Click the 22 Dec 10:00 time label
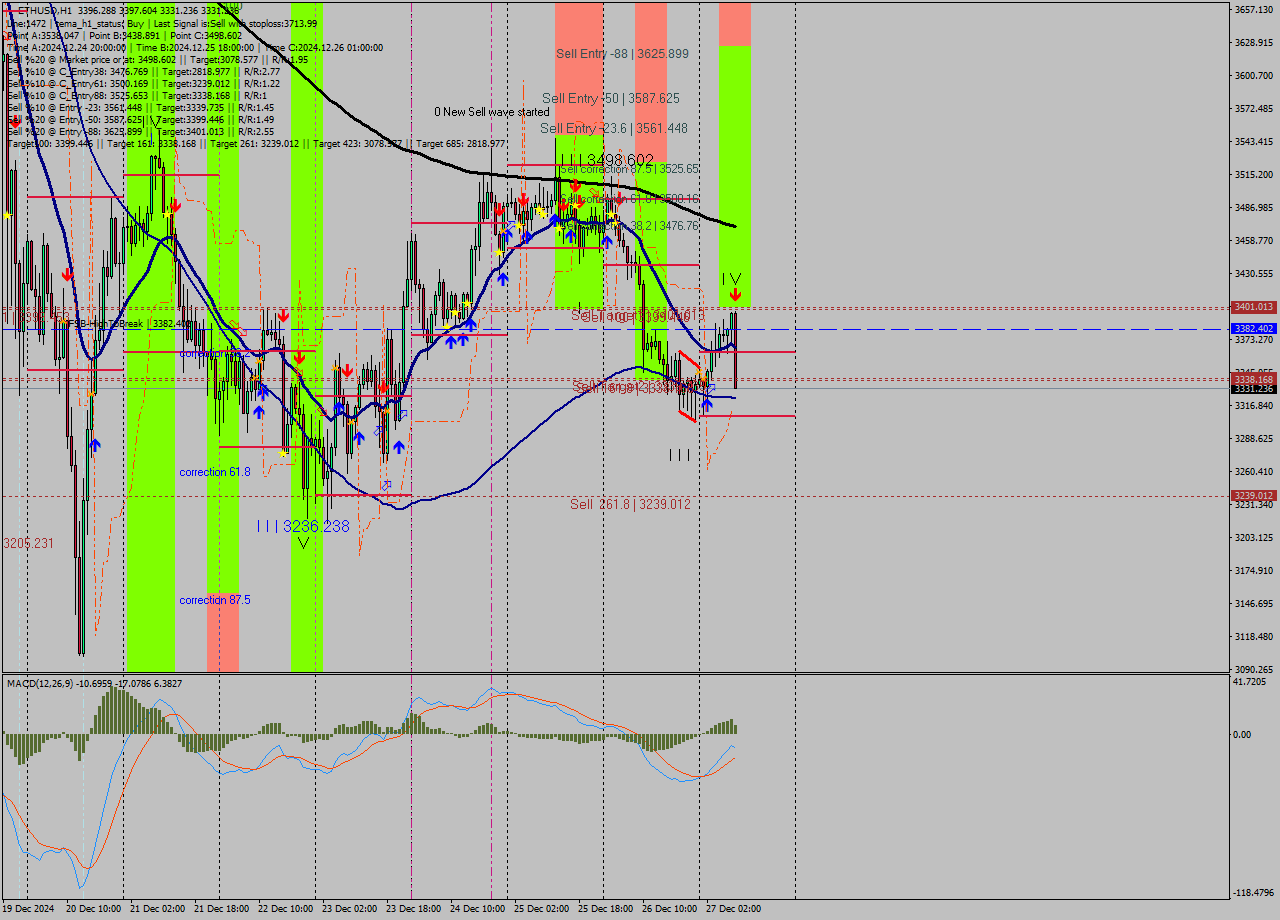Screen dimensions: 1280x920 coord(285,909)
